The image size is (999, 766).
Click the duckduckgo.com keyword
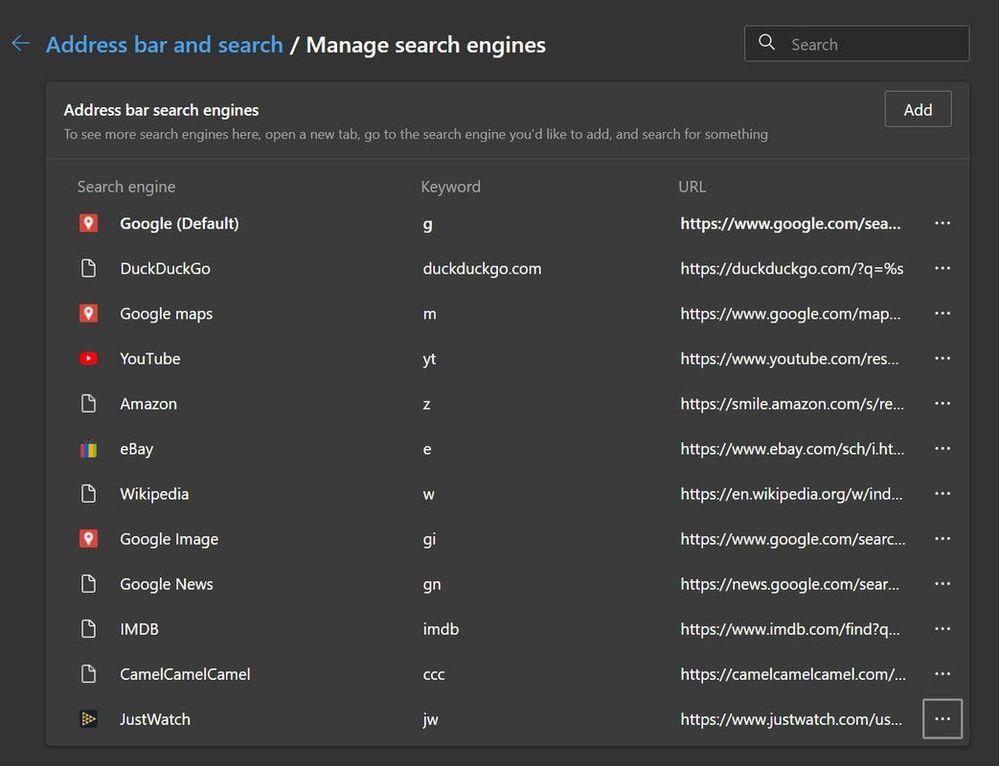[482, 269]
